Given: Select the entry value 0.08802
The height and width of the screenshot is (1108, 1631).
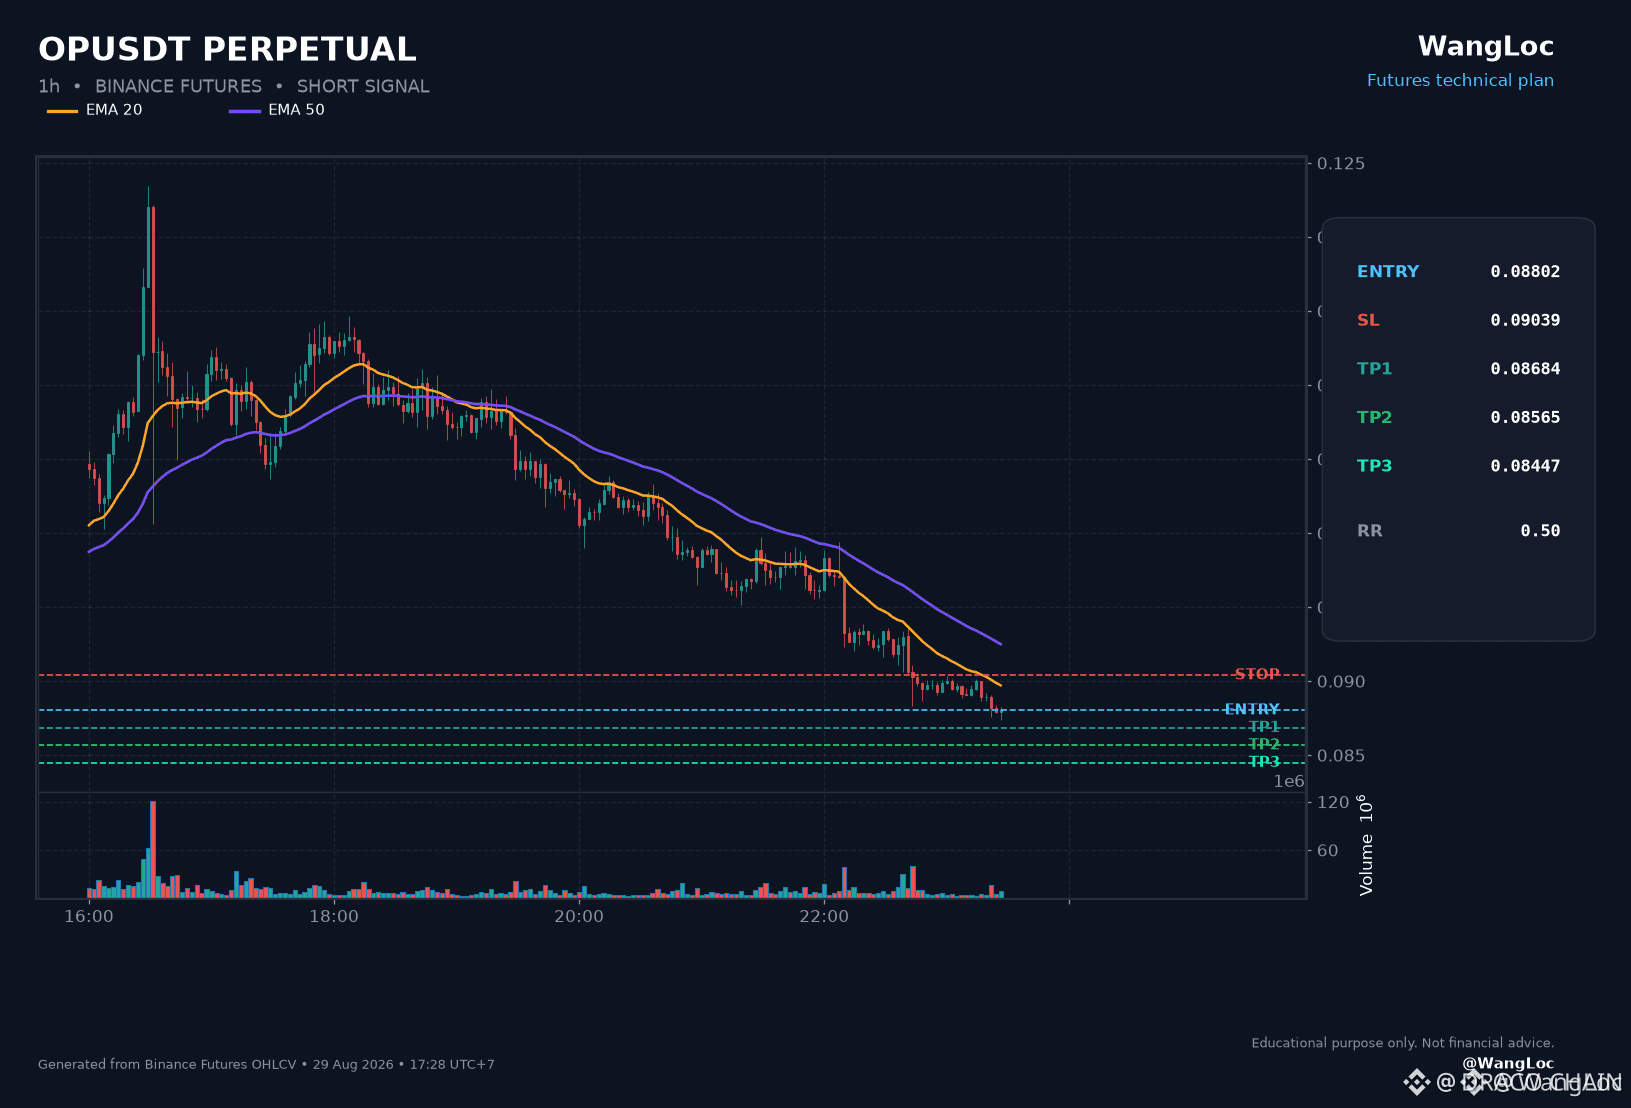Looking at the screenshot, I should (x=1525, y=271).
